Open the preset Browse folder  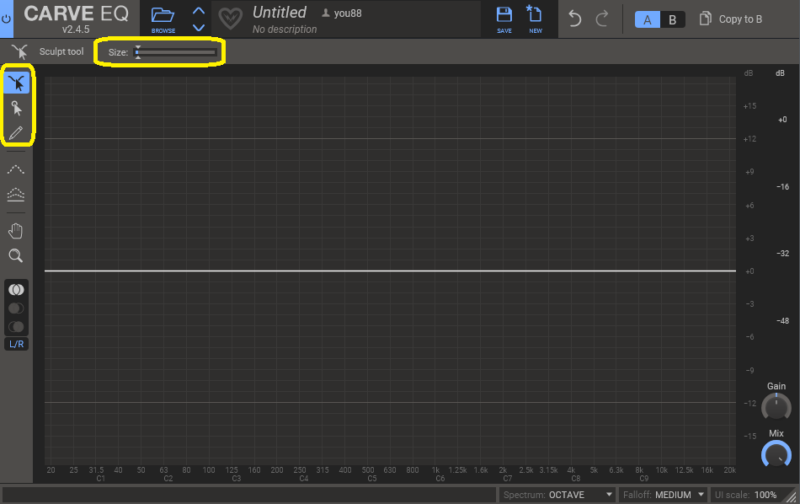pos(162,18)
